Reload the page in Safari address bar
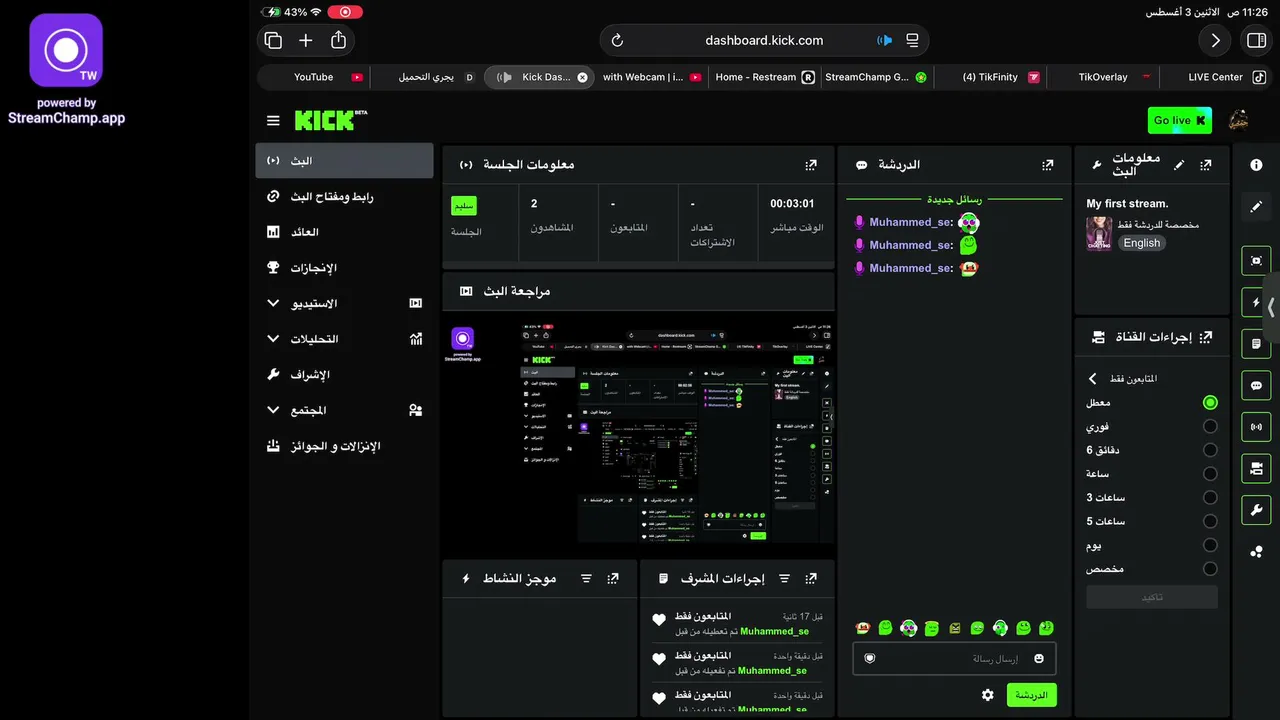Screen dimensions: 1280x720 [617, 41]
